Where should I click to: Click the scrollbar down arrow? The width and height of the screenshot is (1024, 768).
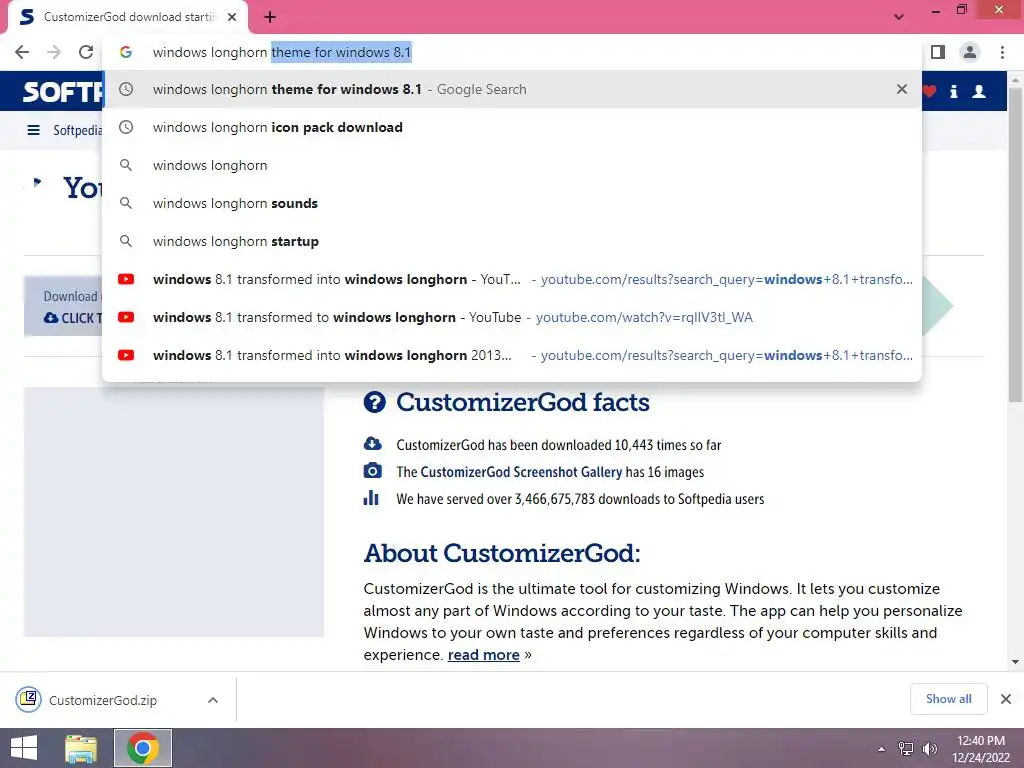(1015, 662)
